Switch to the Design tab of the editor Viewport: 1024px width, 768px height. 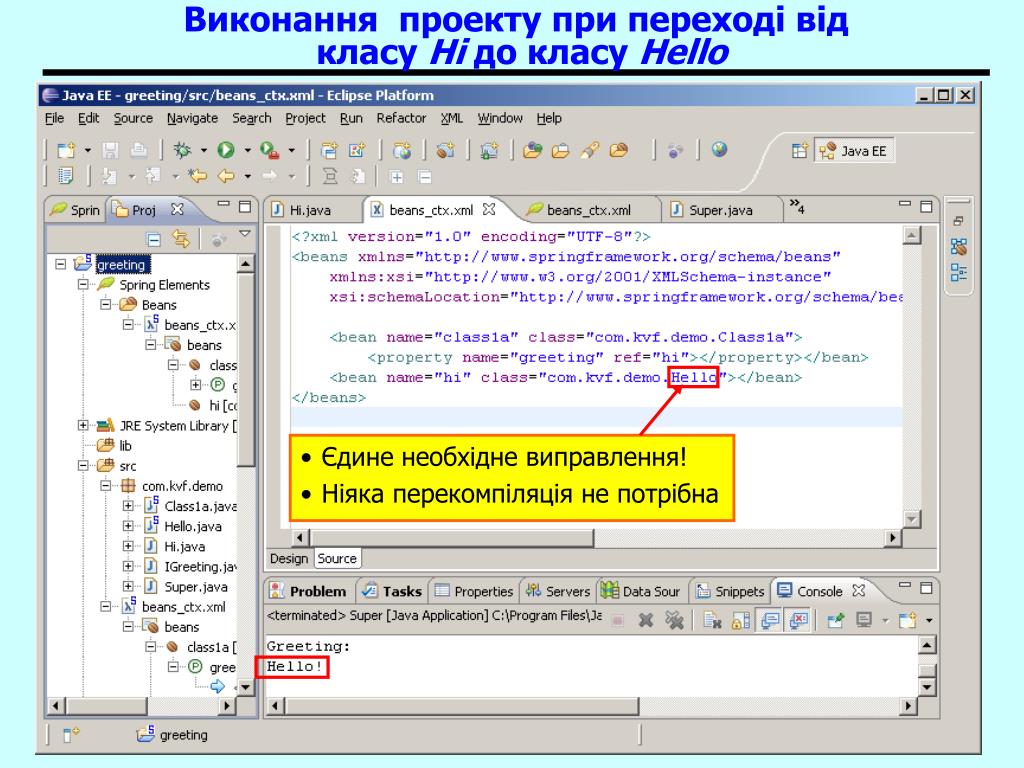tap(289, 558)
